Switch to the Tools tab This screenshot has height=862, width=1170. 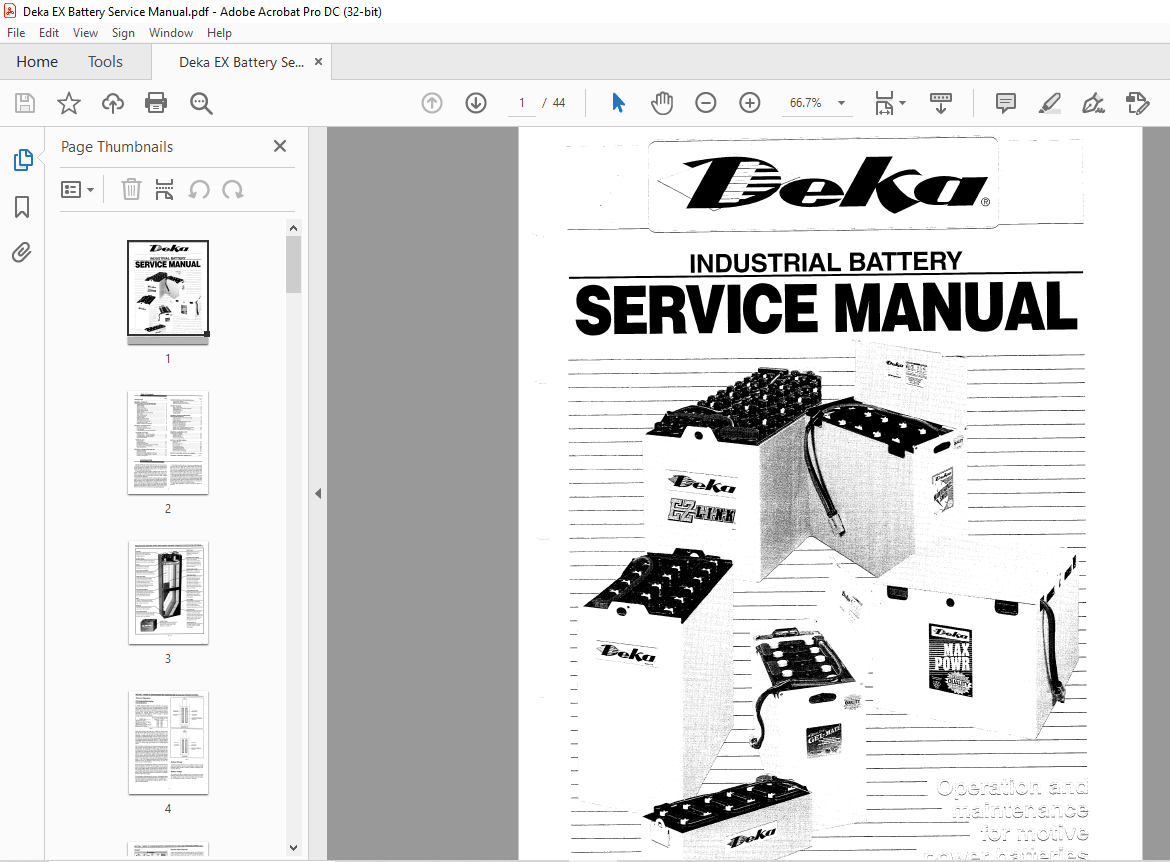[105, 62]
